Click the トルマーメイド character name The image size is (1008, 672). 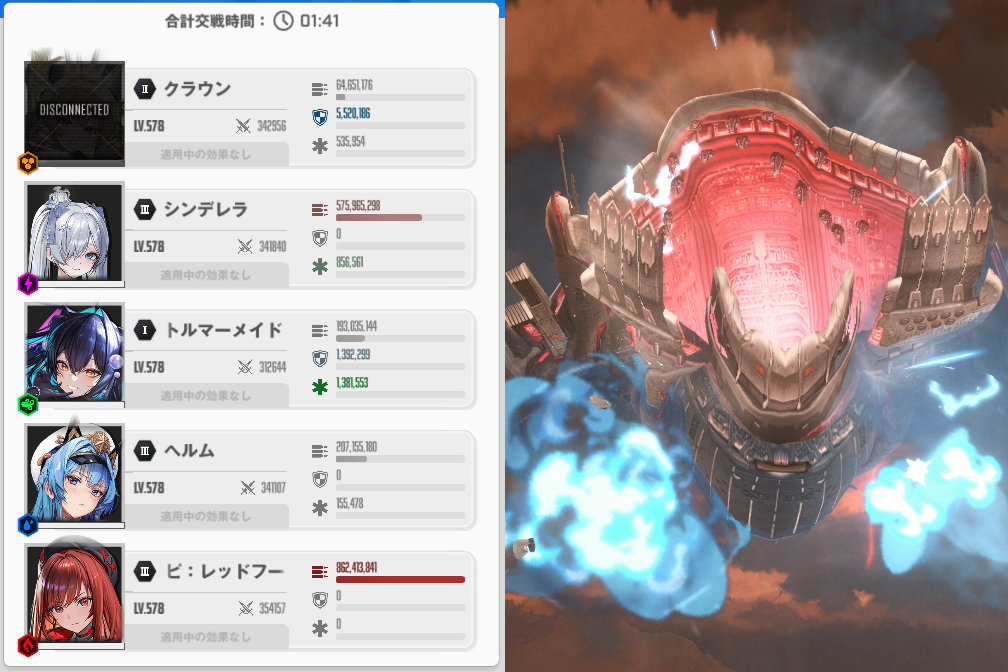pyautogui.click(x=223, y=330)
